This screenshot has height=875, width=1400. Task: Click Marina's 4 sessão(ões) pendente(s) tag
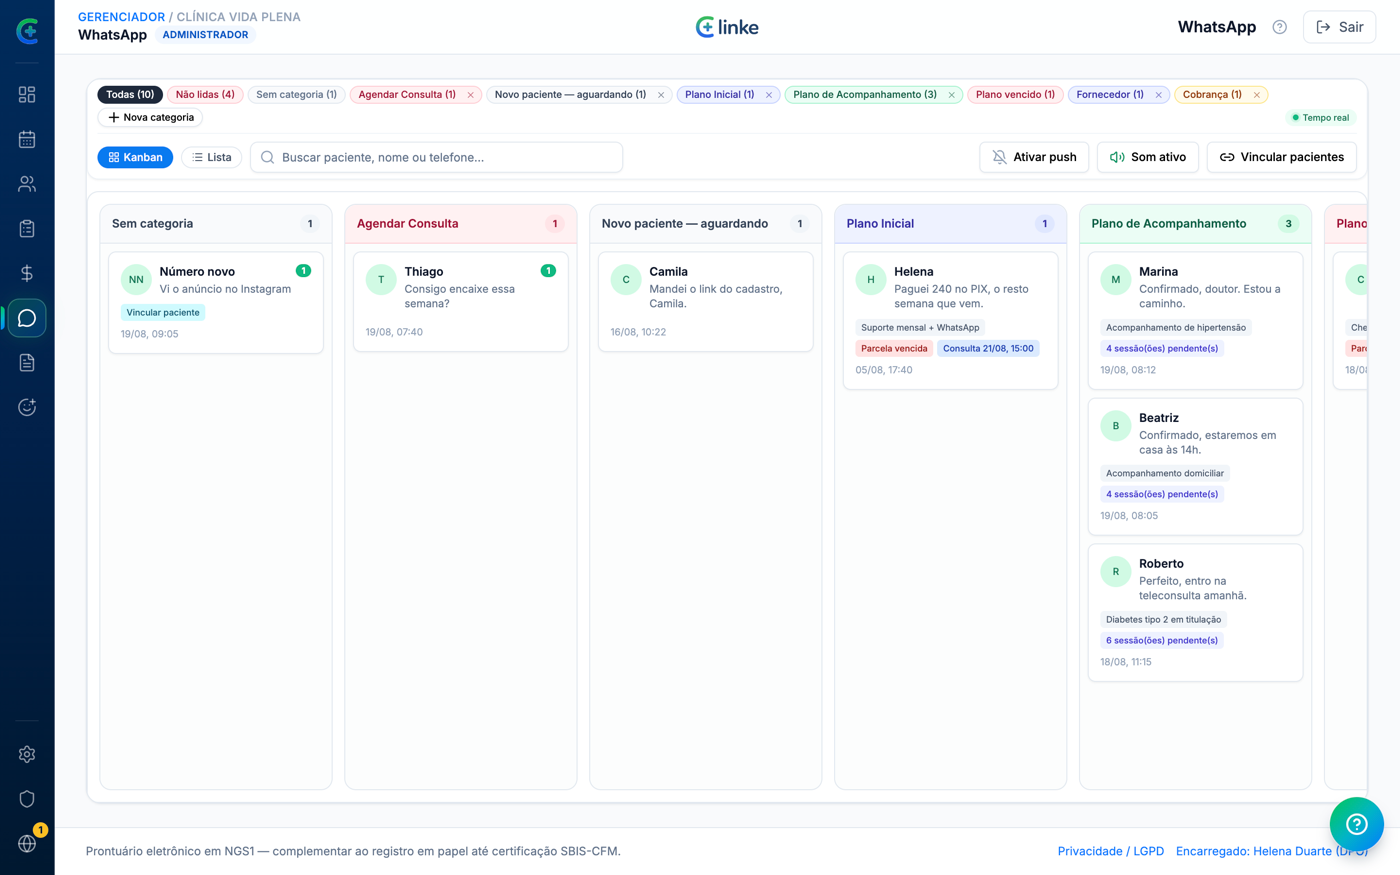click(x=1162, y=348)
